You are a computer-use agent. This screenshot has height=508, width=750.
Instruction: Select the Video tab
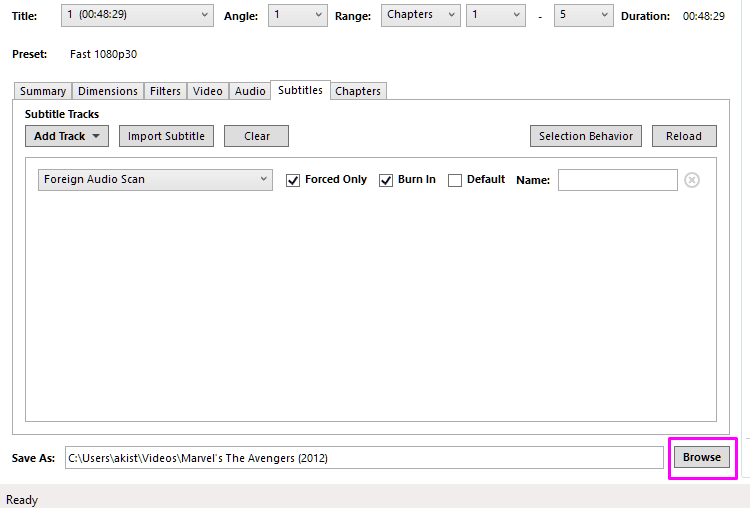tap(208, 91)
